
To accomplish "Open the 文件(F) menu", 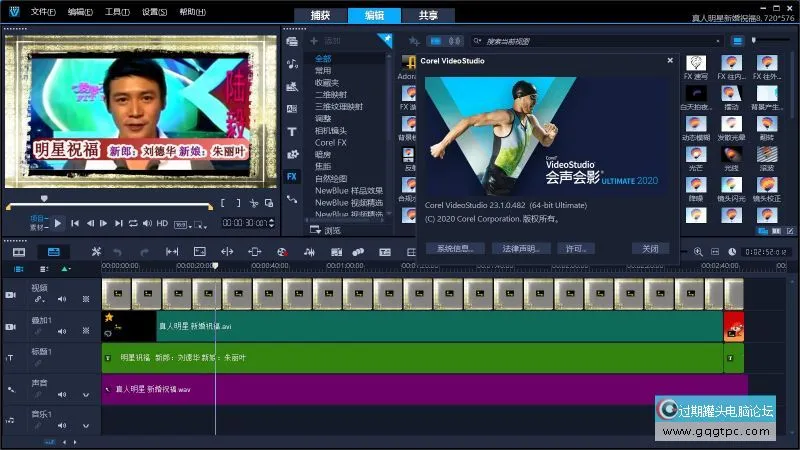I will point(42,12).
